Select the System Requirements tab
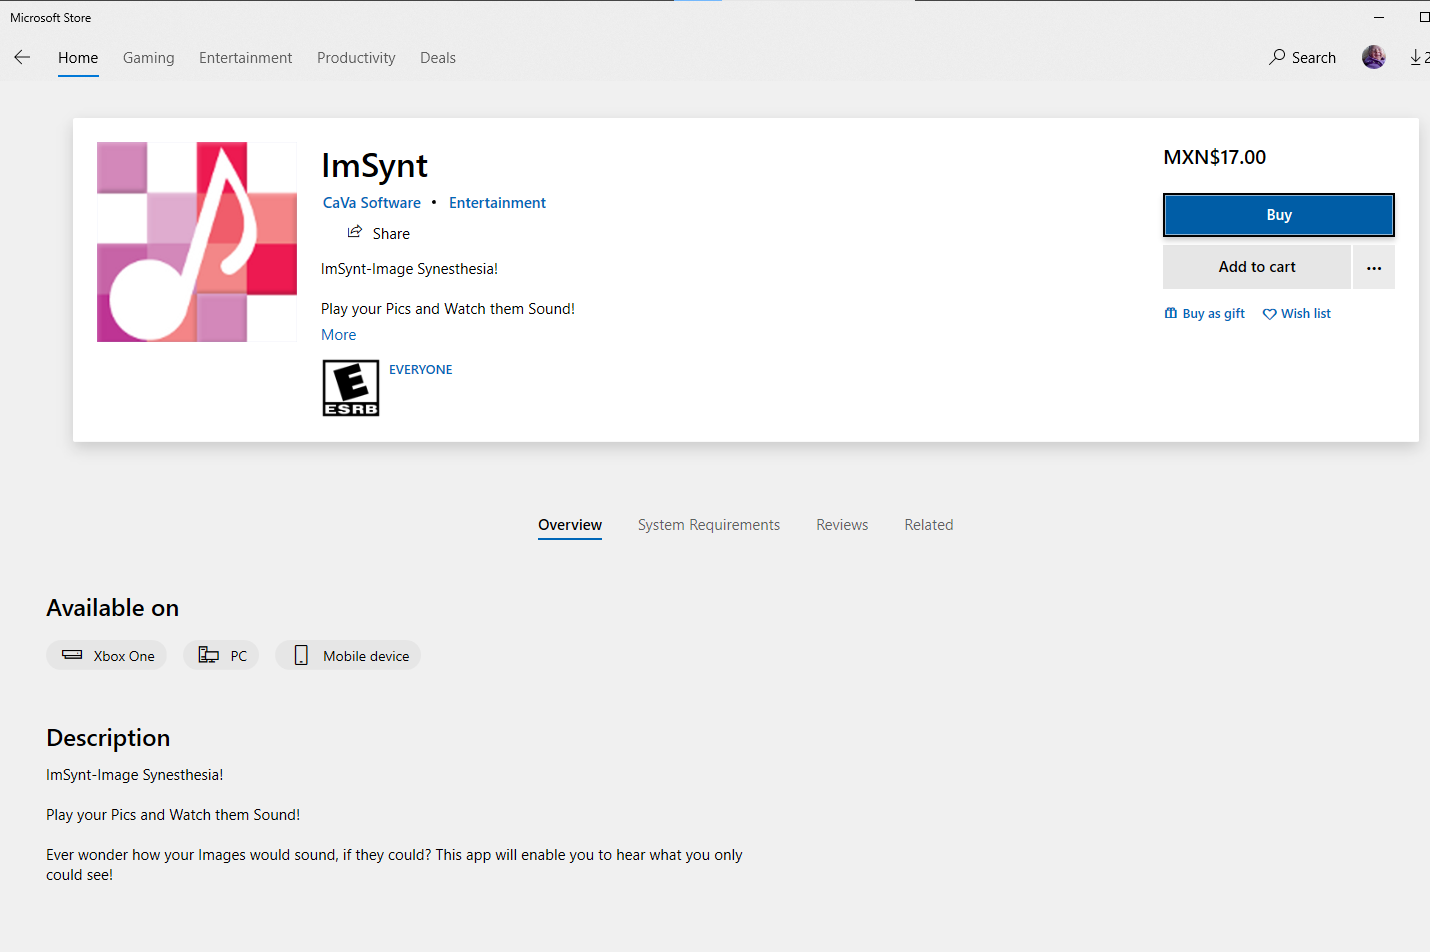Viewport: 1430px width, 952px height. [709, 525]
